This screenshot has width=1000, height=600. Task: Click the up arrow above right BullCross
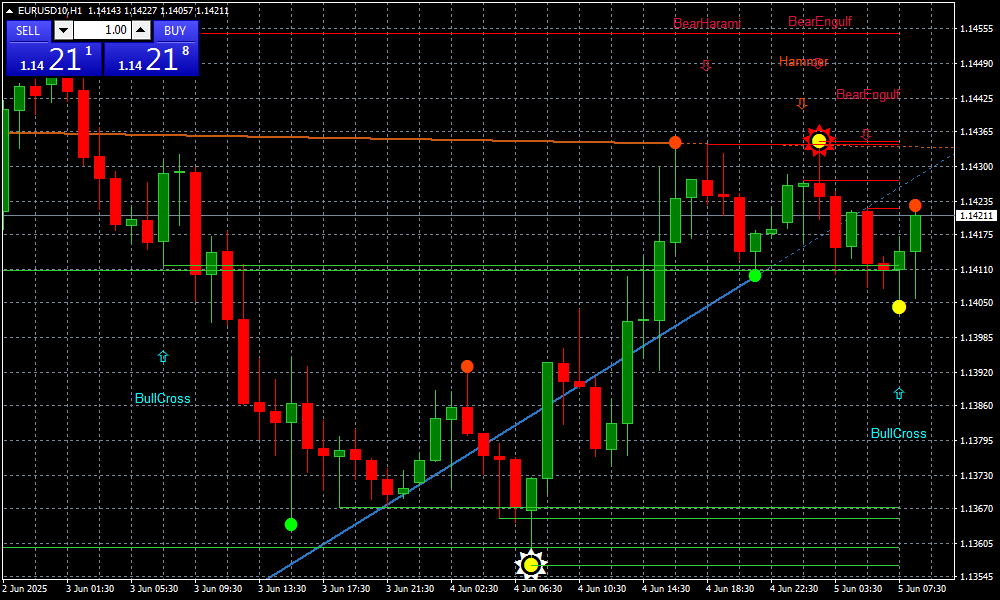click(898, 394)
